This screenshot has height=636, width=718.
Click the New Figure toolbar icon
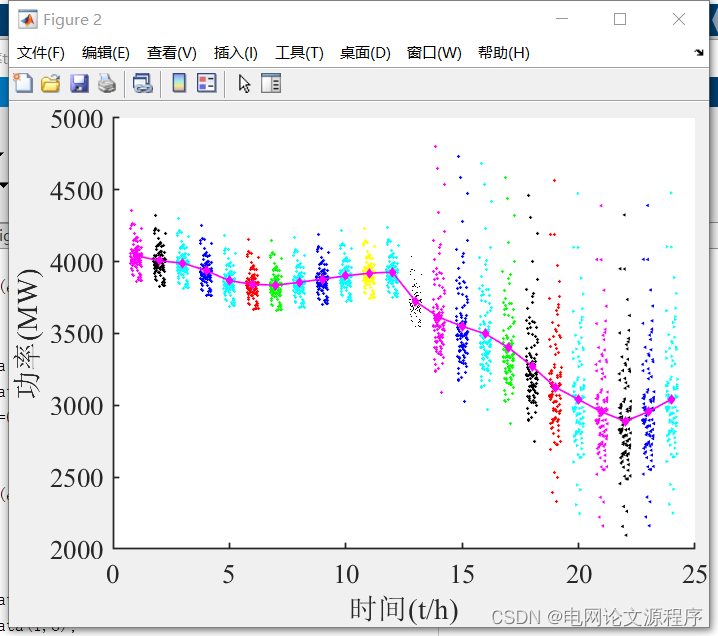[x=23, y=83]
